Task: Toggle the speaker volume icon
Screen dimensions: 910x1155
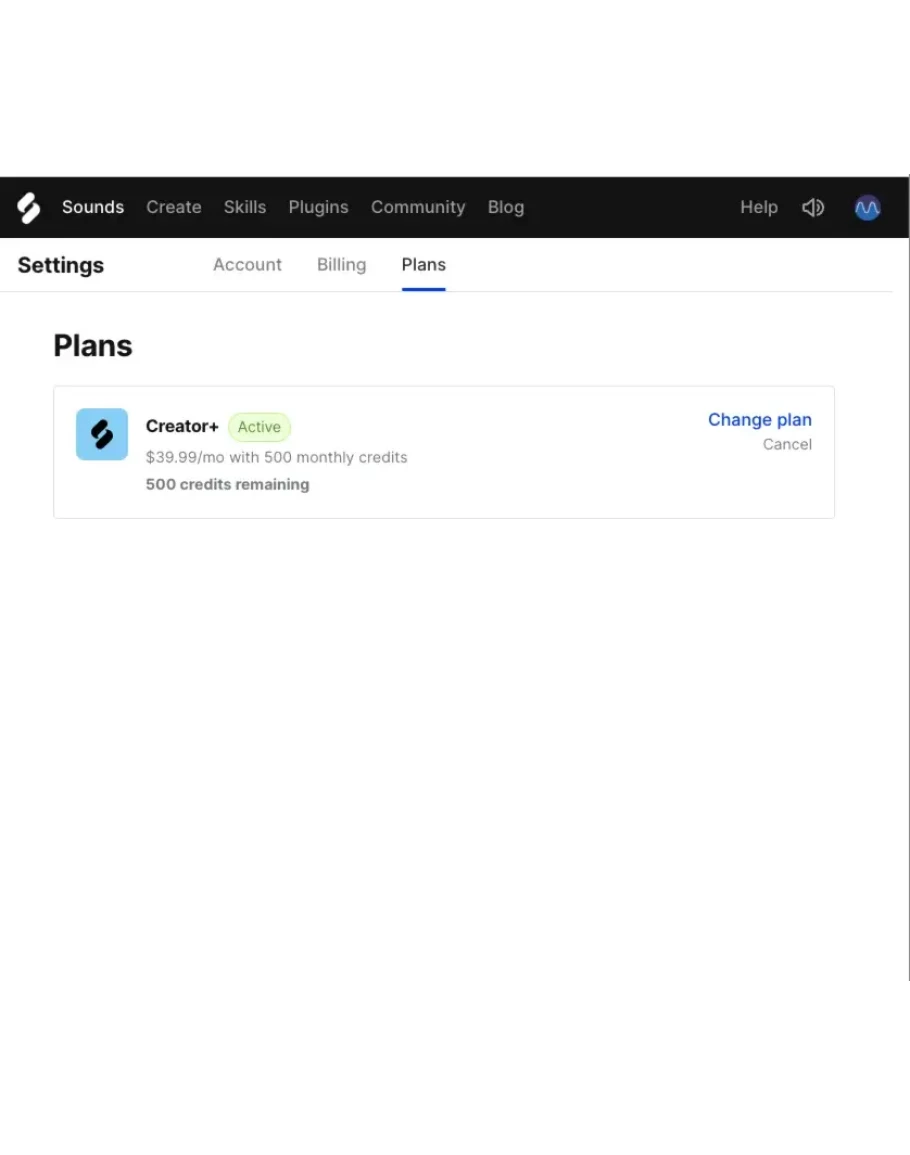Action: click(x=813, y=208)
